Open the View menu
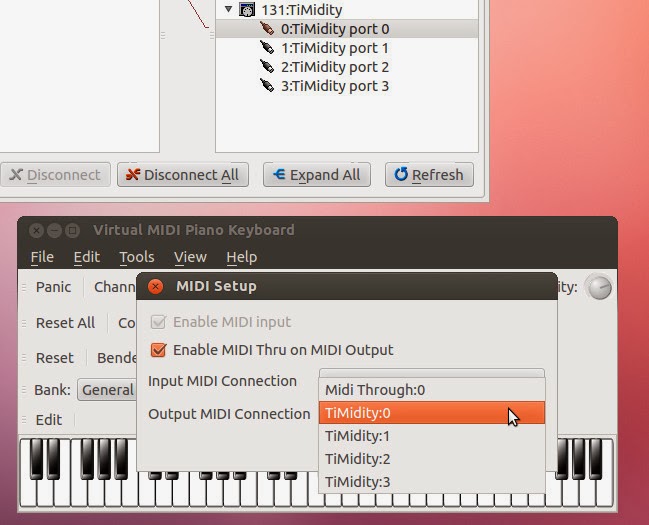Screen dimensions: 649x525 190,257
